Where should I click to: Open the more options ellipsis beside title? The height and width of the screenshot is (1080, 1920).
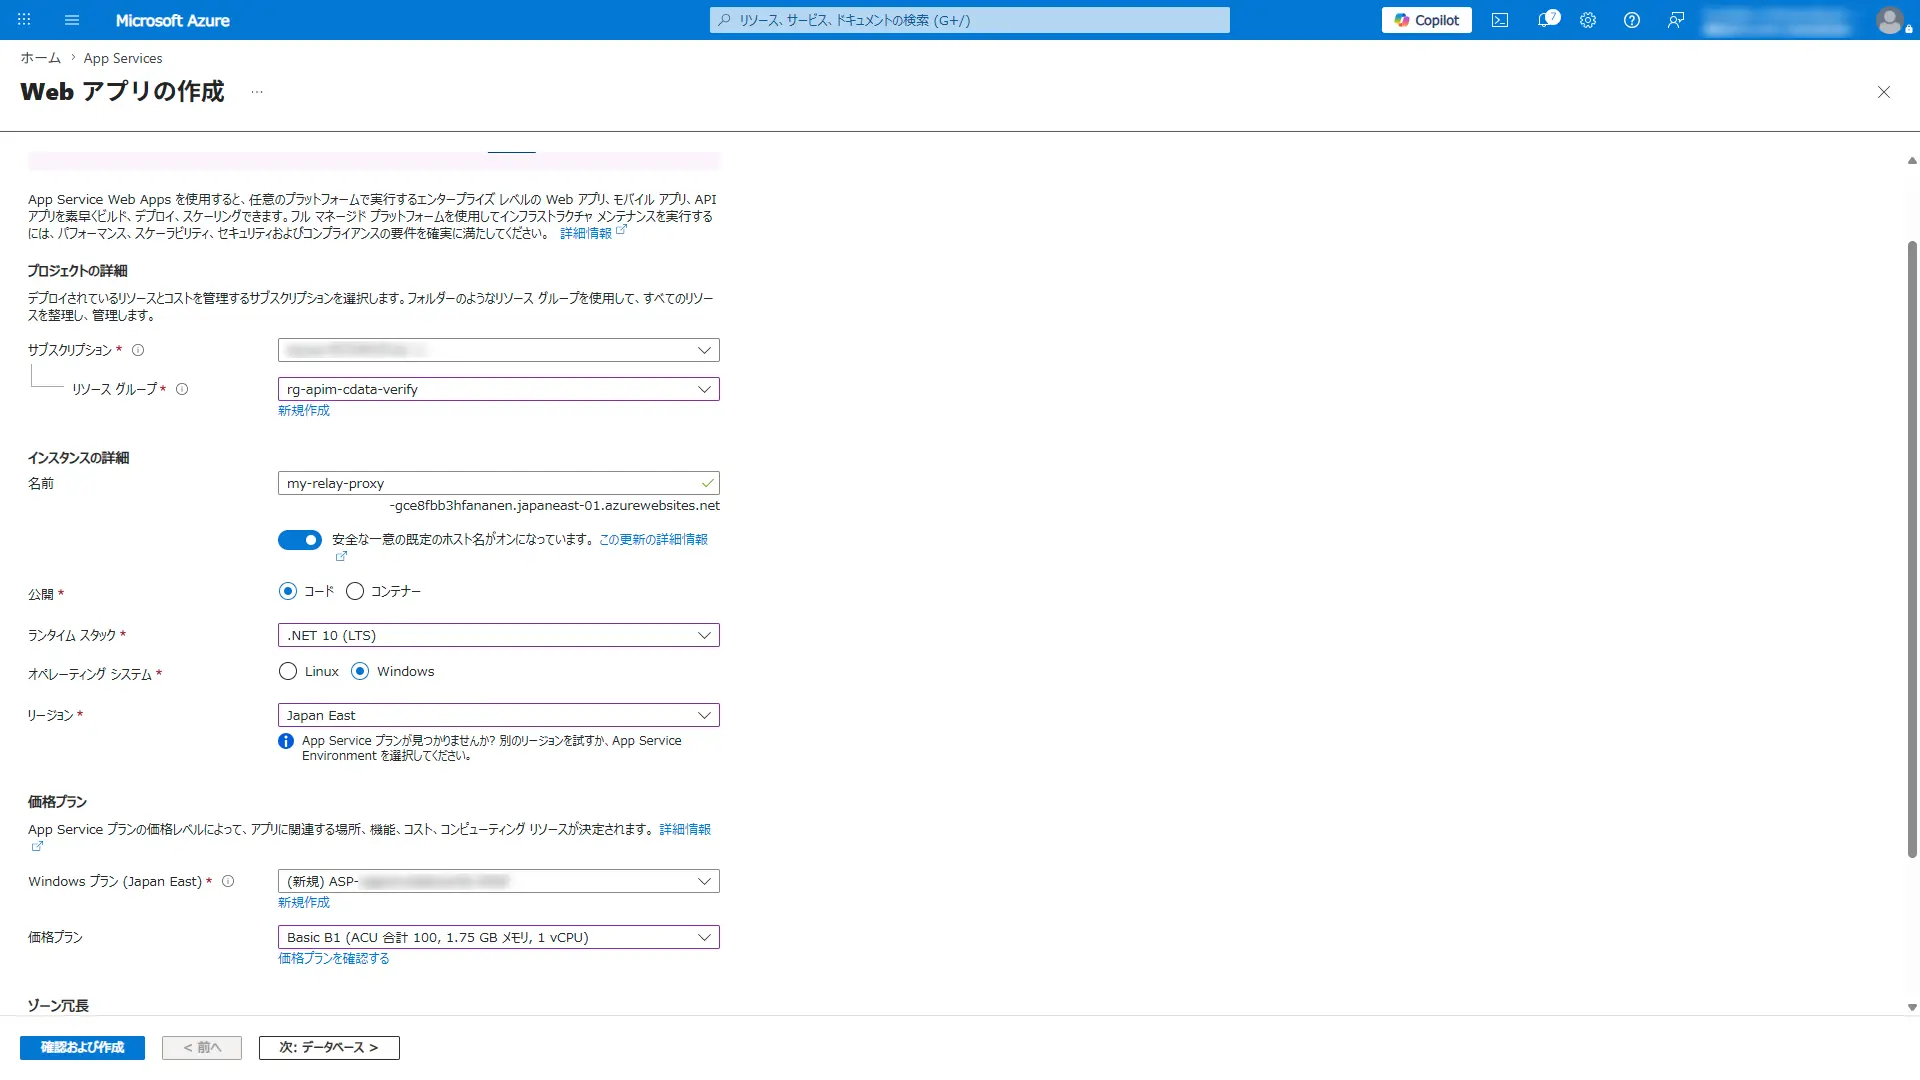pyautogui.click(x=257, y=92)
